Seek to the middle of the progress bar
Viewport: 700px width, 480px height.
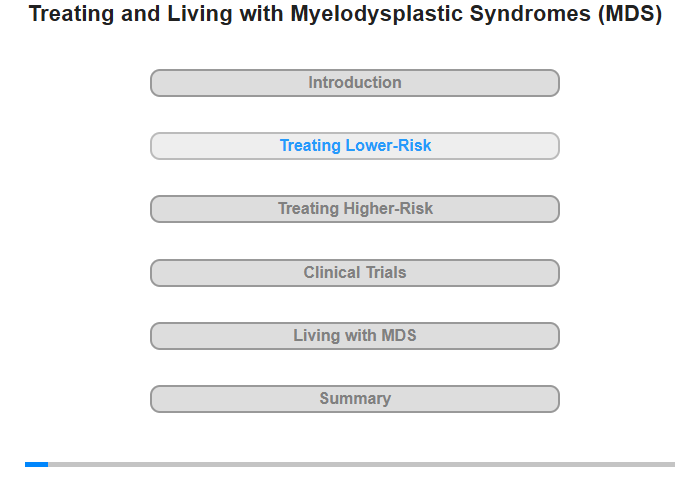coord(350,464)
